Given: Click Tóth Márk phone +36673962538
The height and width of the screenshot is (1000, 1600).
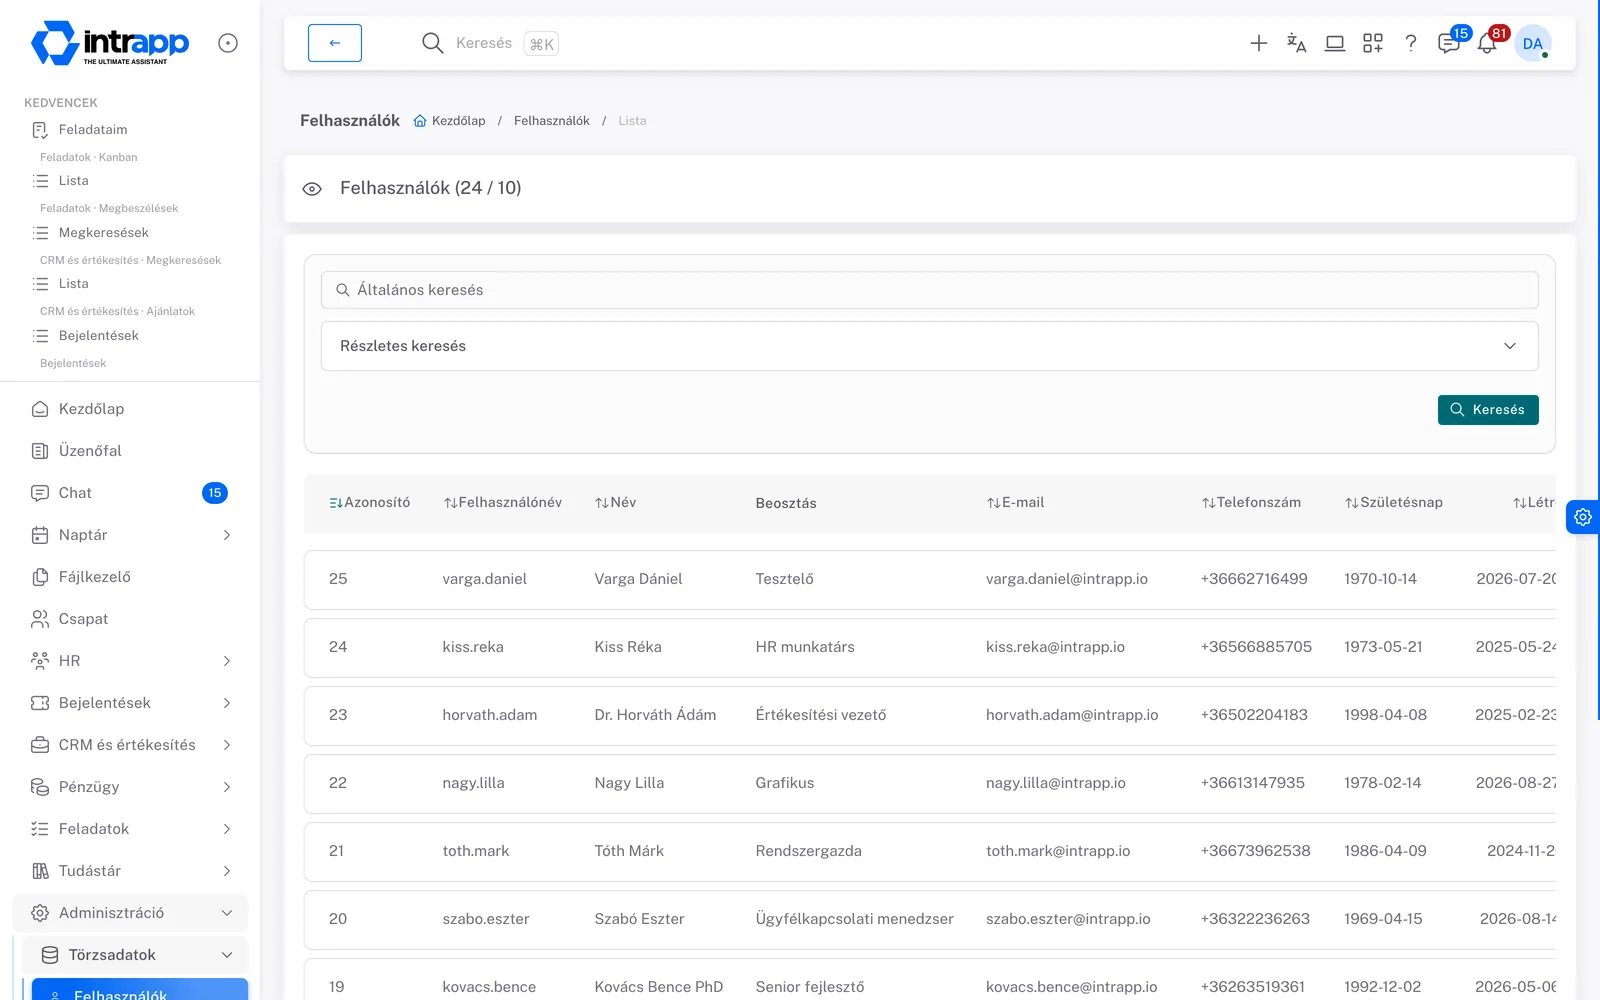Looking at the screenshot, I should 1255,851.
